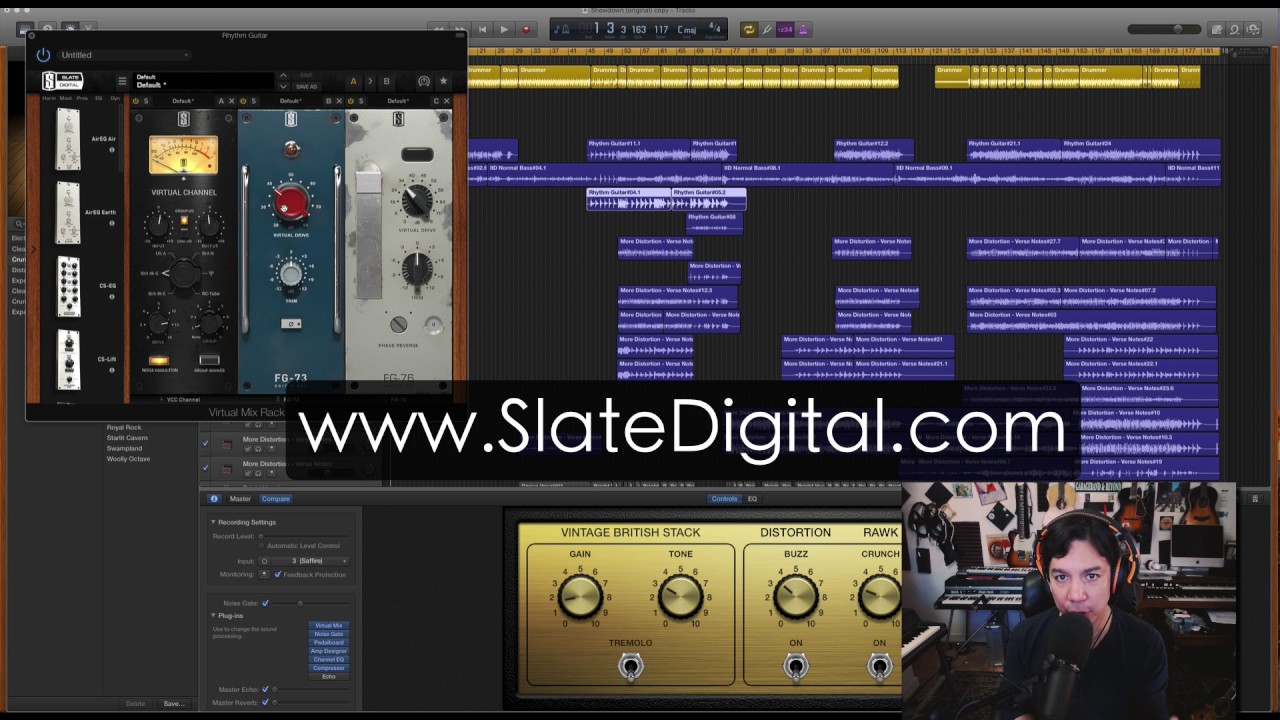Solo the VCC Channel module

[146, 101]
